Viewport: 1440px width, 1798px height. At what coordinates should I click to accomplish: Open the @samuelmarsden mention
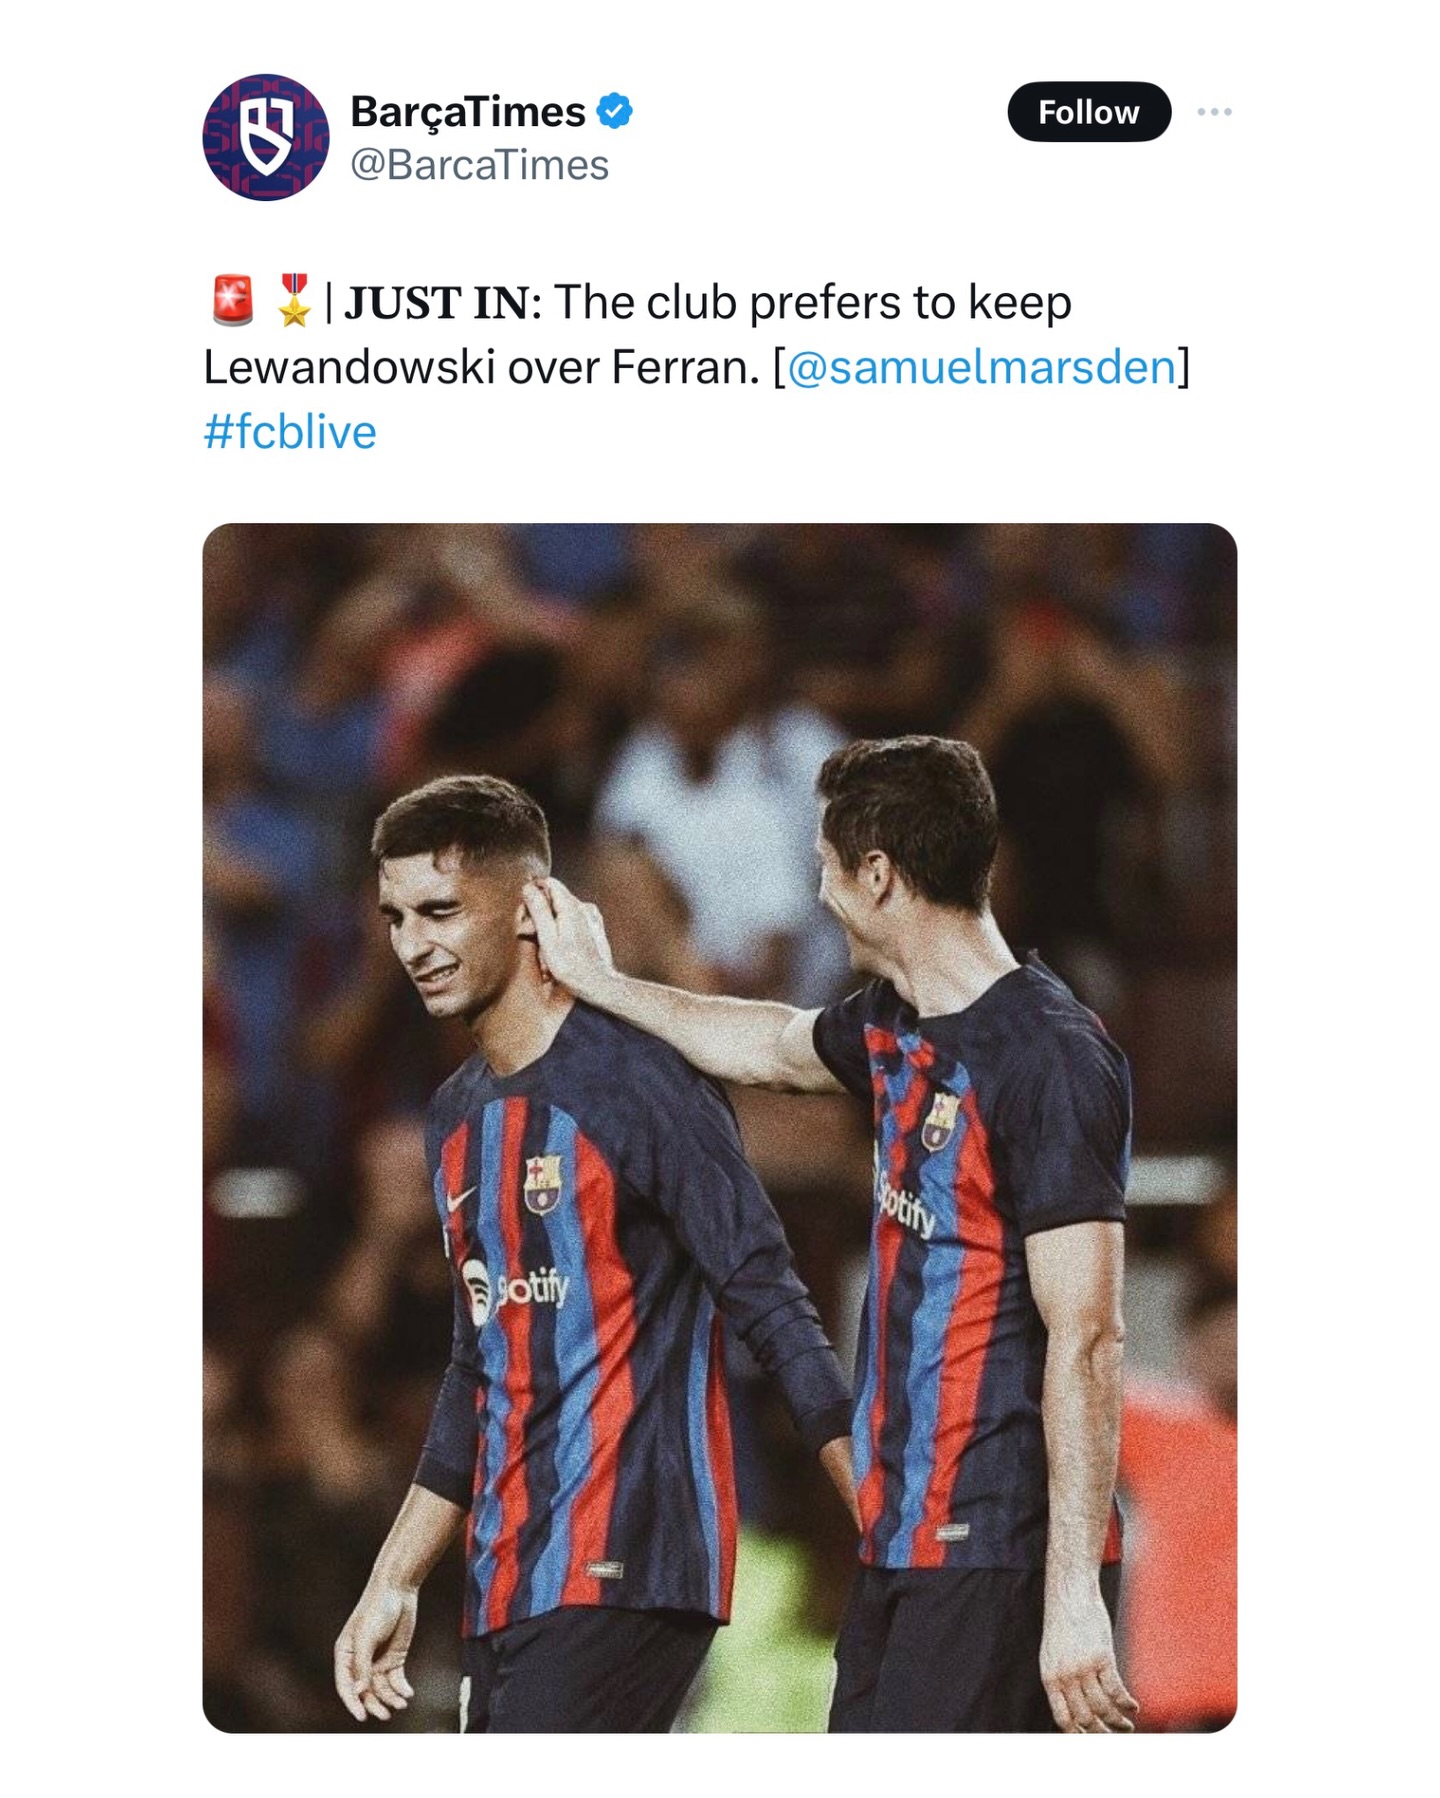pos(982,367)
